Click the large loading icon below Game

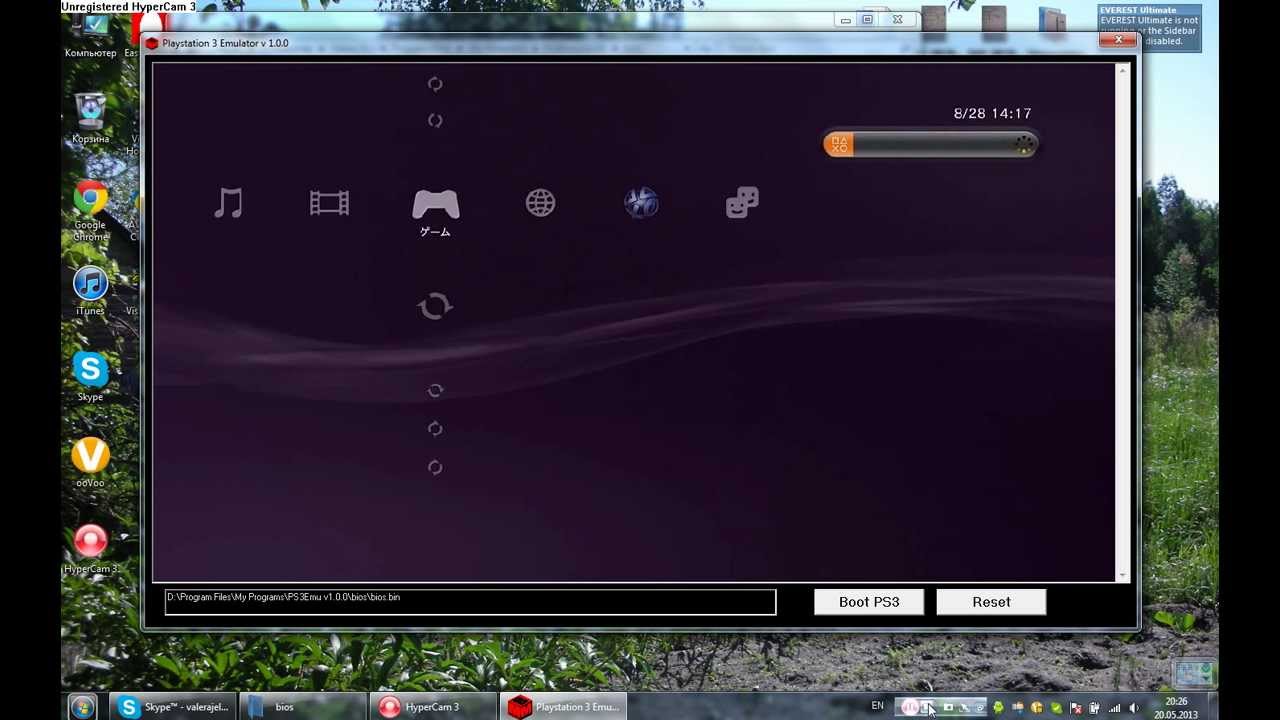click(435, 306)
